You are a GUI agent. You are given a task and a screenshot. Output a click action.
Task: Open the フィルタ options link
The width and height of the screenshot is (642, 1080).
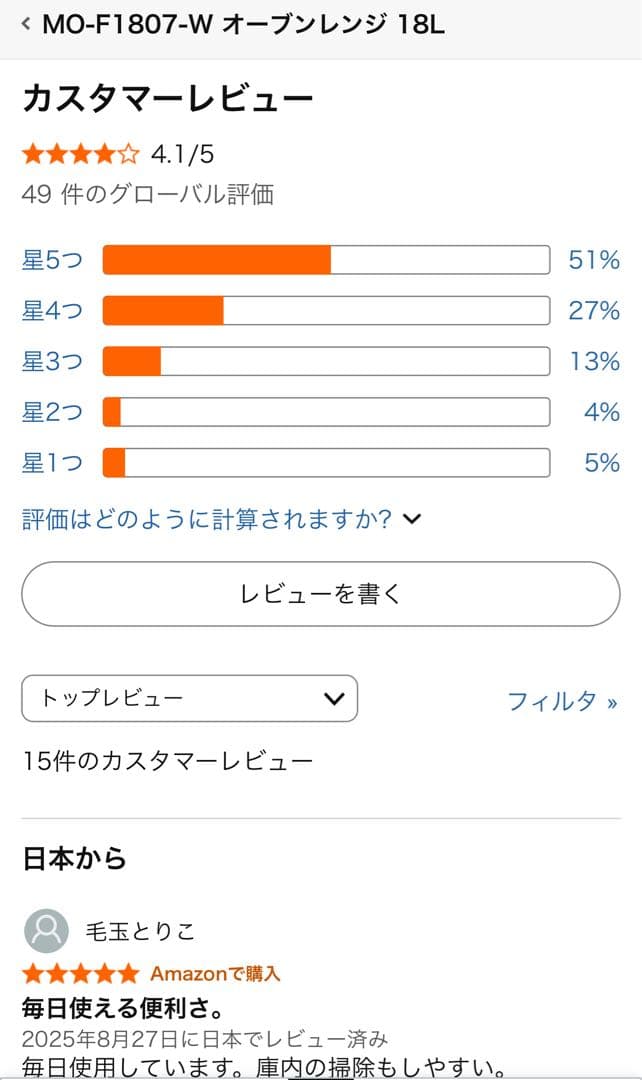pyautogui.click(x=562, y=701)
